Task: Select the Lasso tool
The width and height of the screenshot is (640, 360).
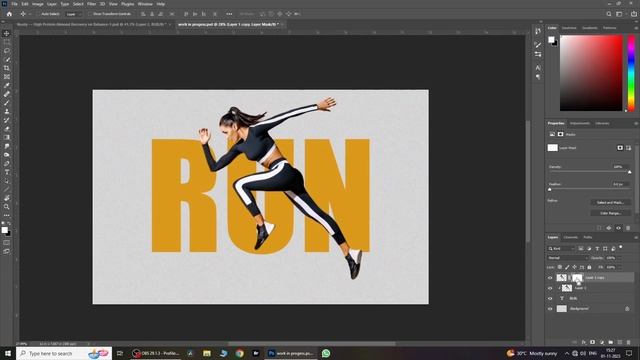Action: coord(7,51)
